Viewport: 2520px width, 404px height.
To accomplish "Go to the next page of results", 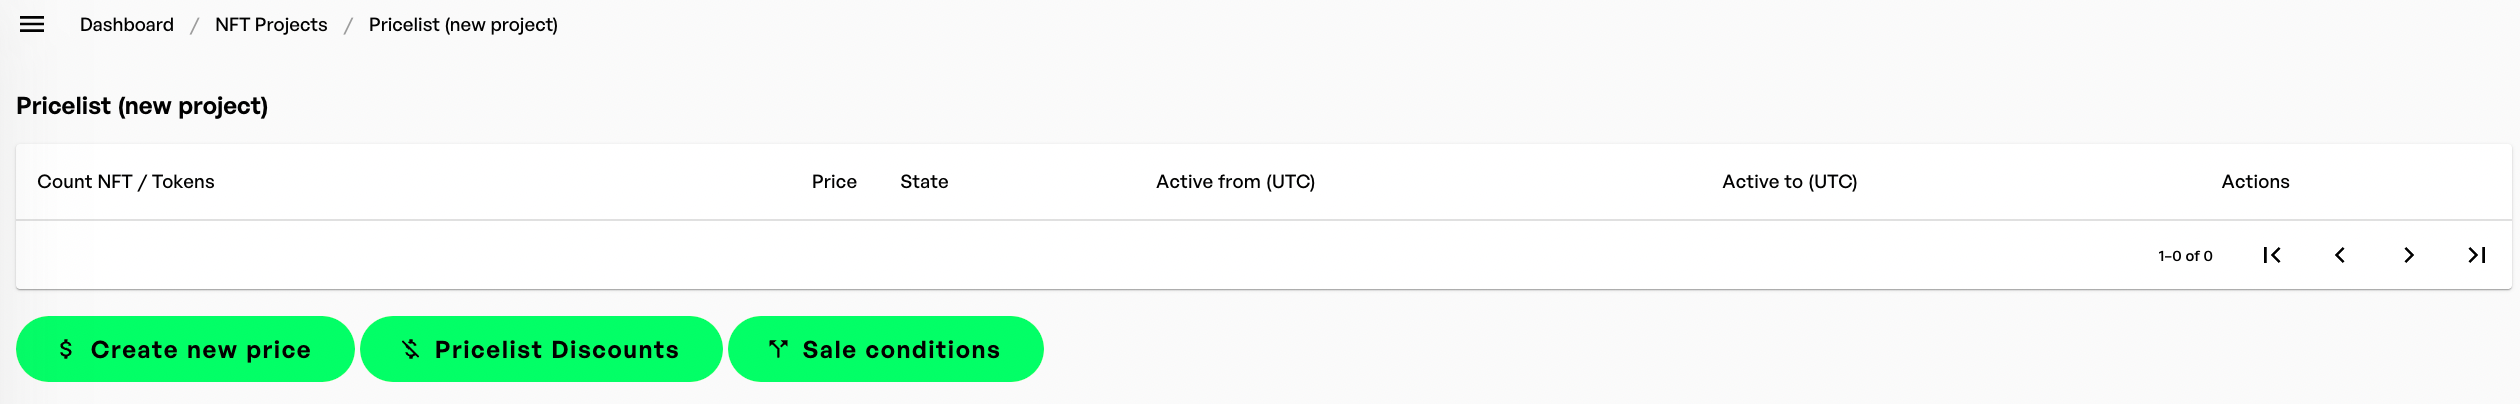I will (2409, 255).
